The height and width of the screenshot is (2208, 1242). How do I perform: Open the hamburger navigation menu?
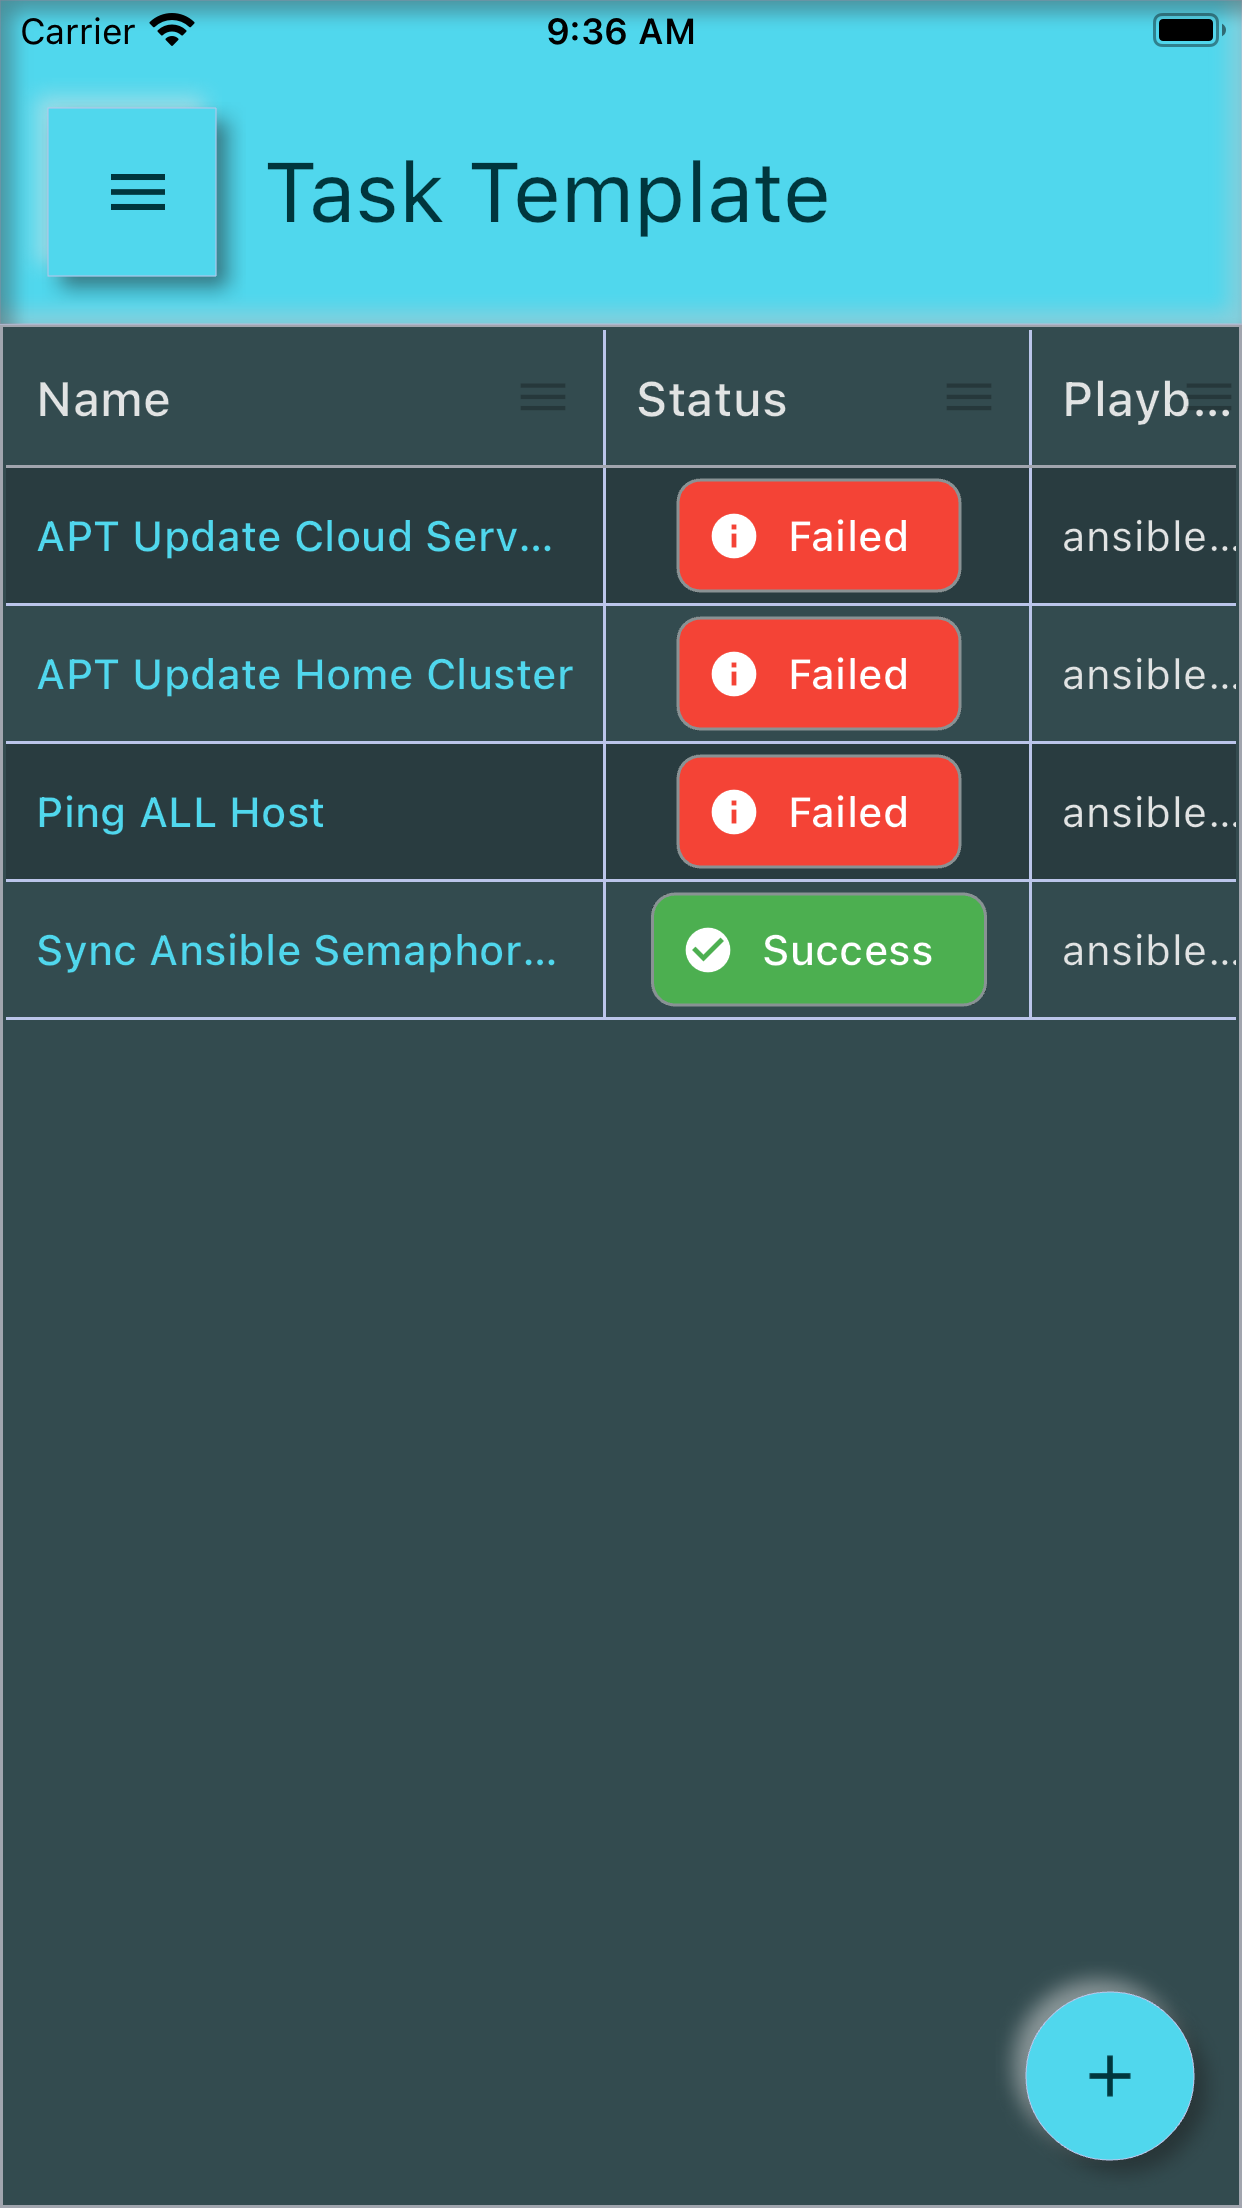pos(133,192)
